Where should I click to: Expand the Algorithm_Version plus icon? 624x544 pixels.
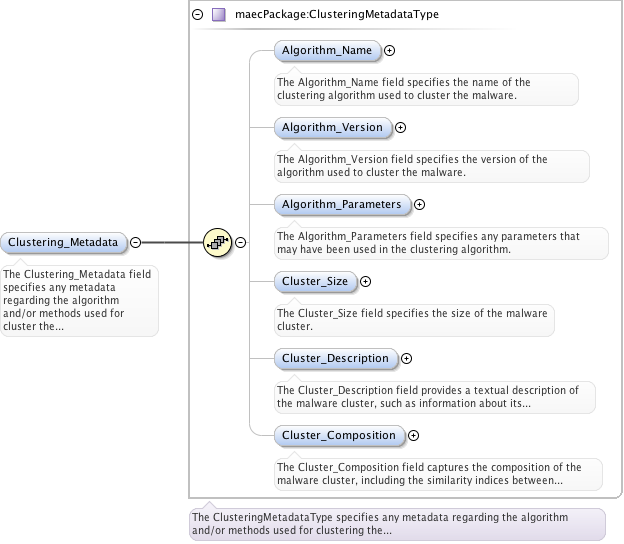(x=400, y=127)
